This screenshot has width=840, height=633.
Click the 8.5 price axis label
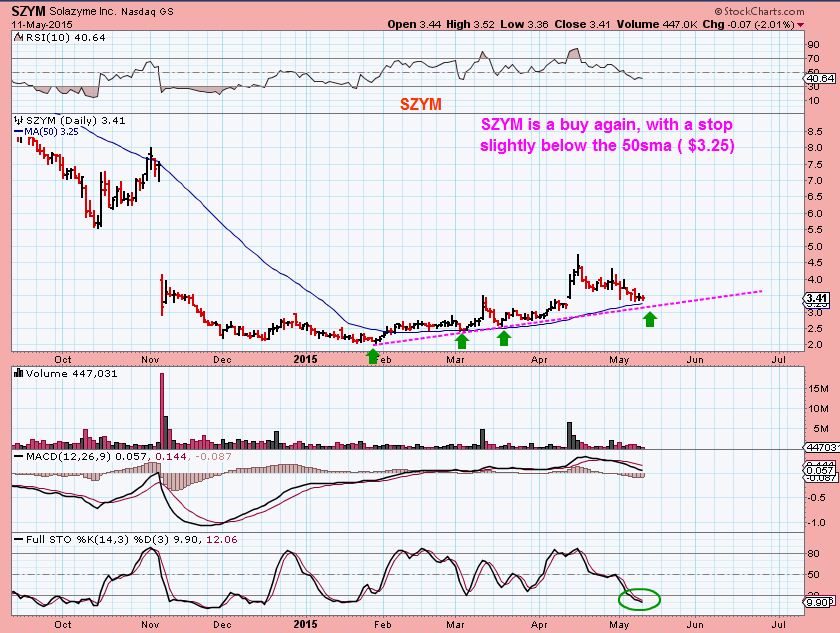click(x=815, y=132)
